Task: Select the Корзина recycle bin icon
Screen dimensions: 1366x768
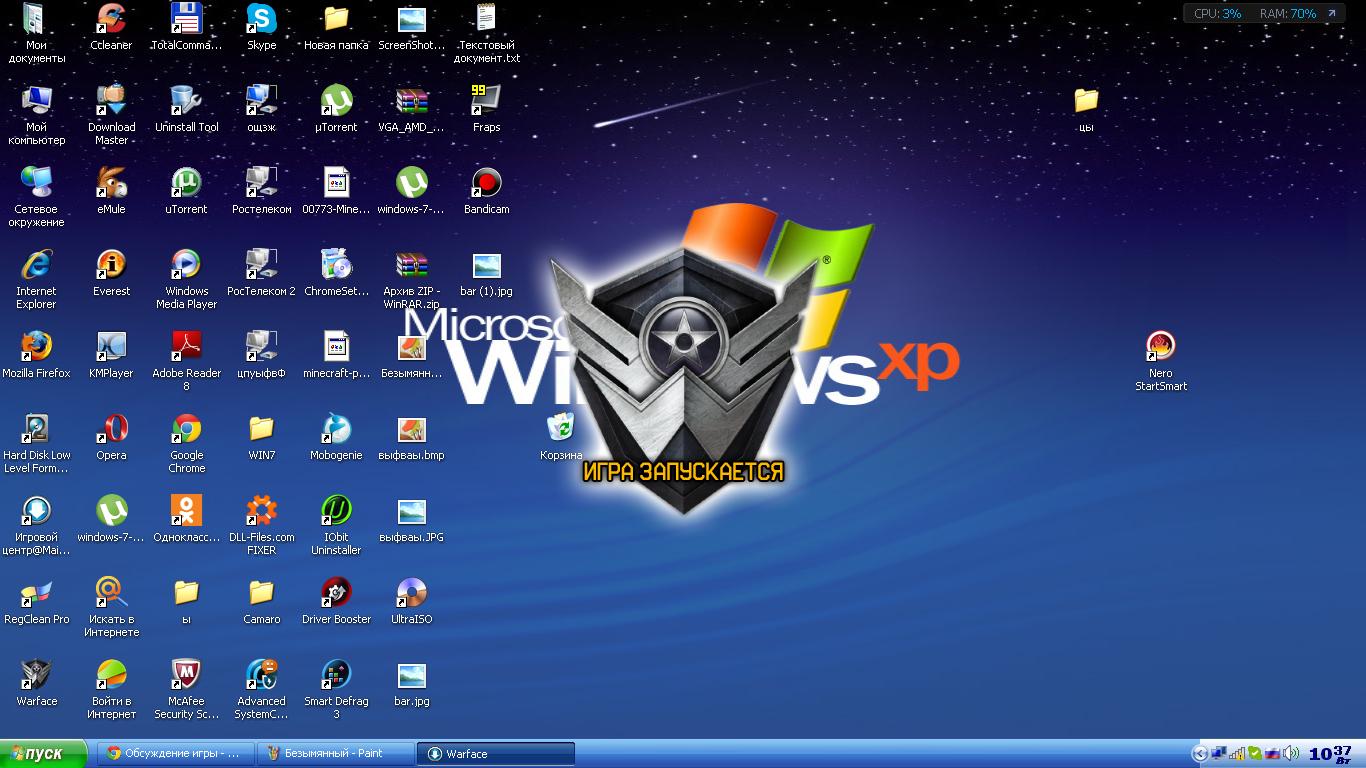Action: [561, 437]
